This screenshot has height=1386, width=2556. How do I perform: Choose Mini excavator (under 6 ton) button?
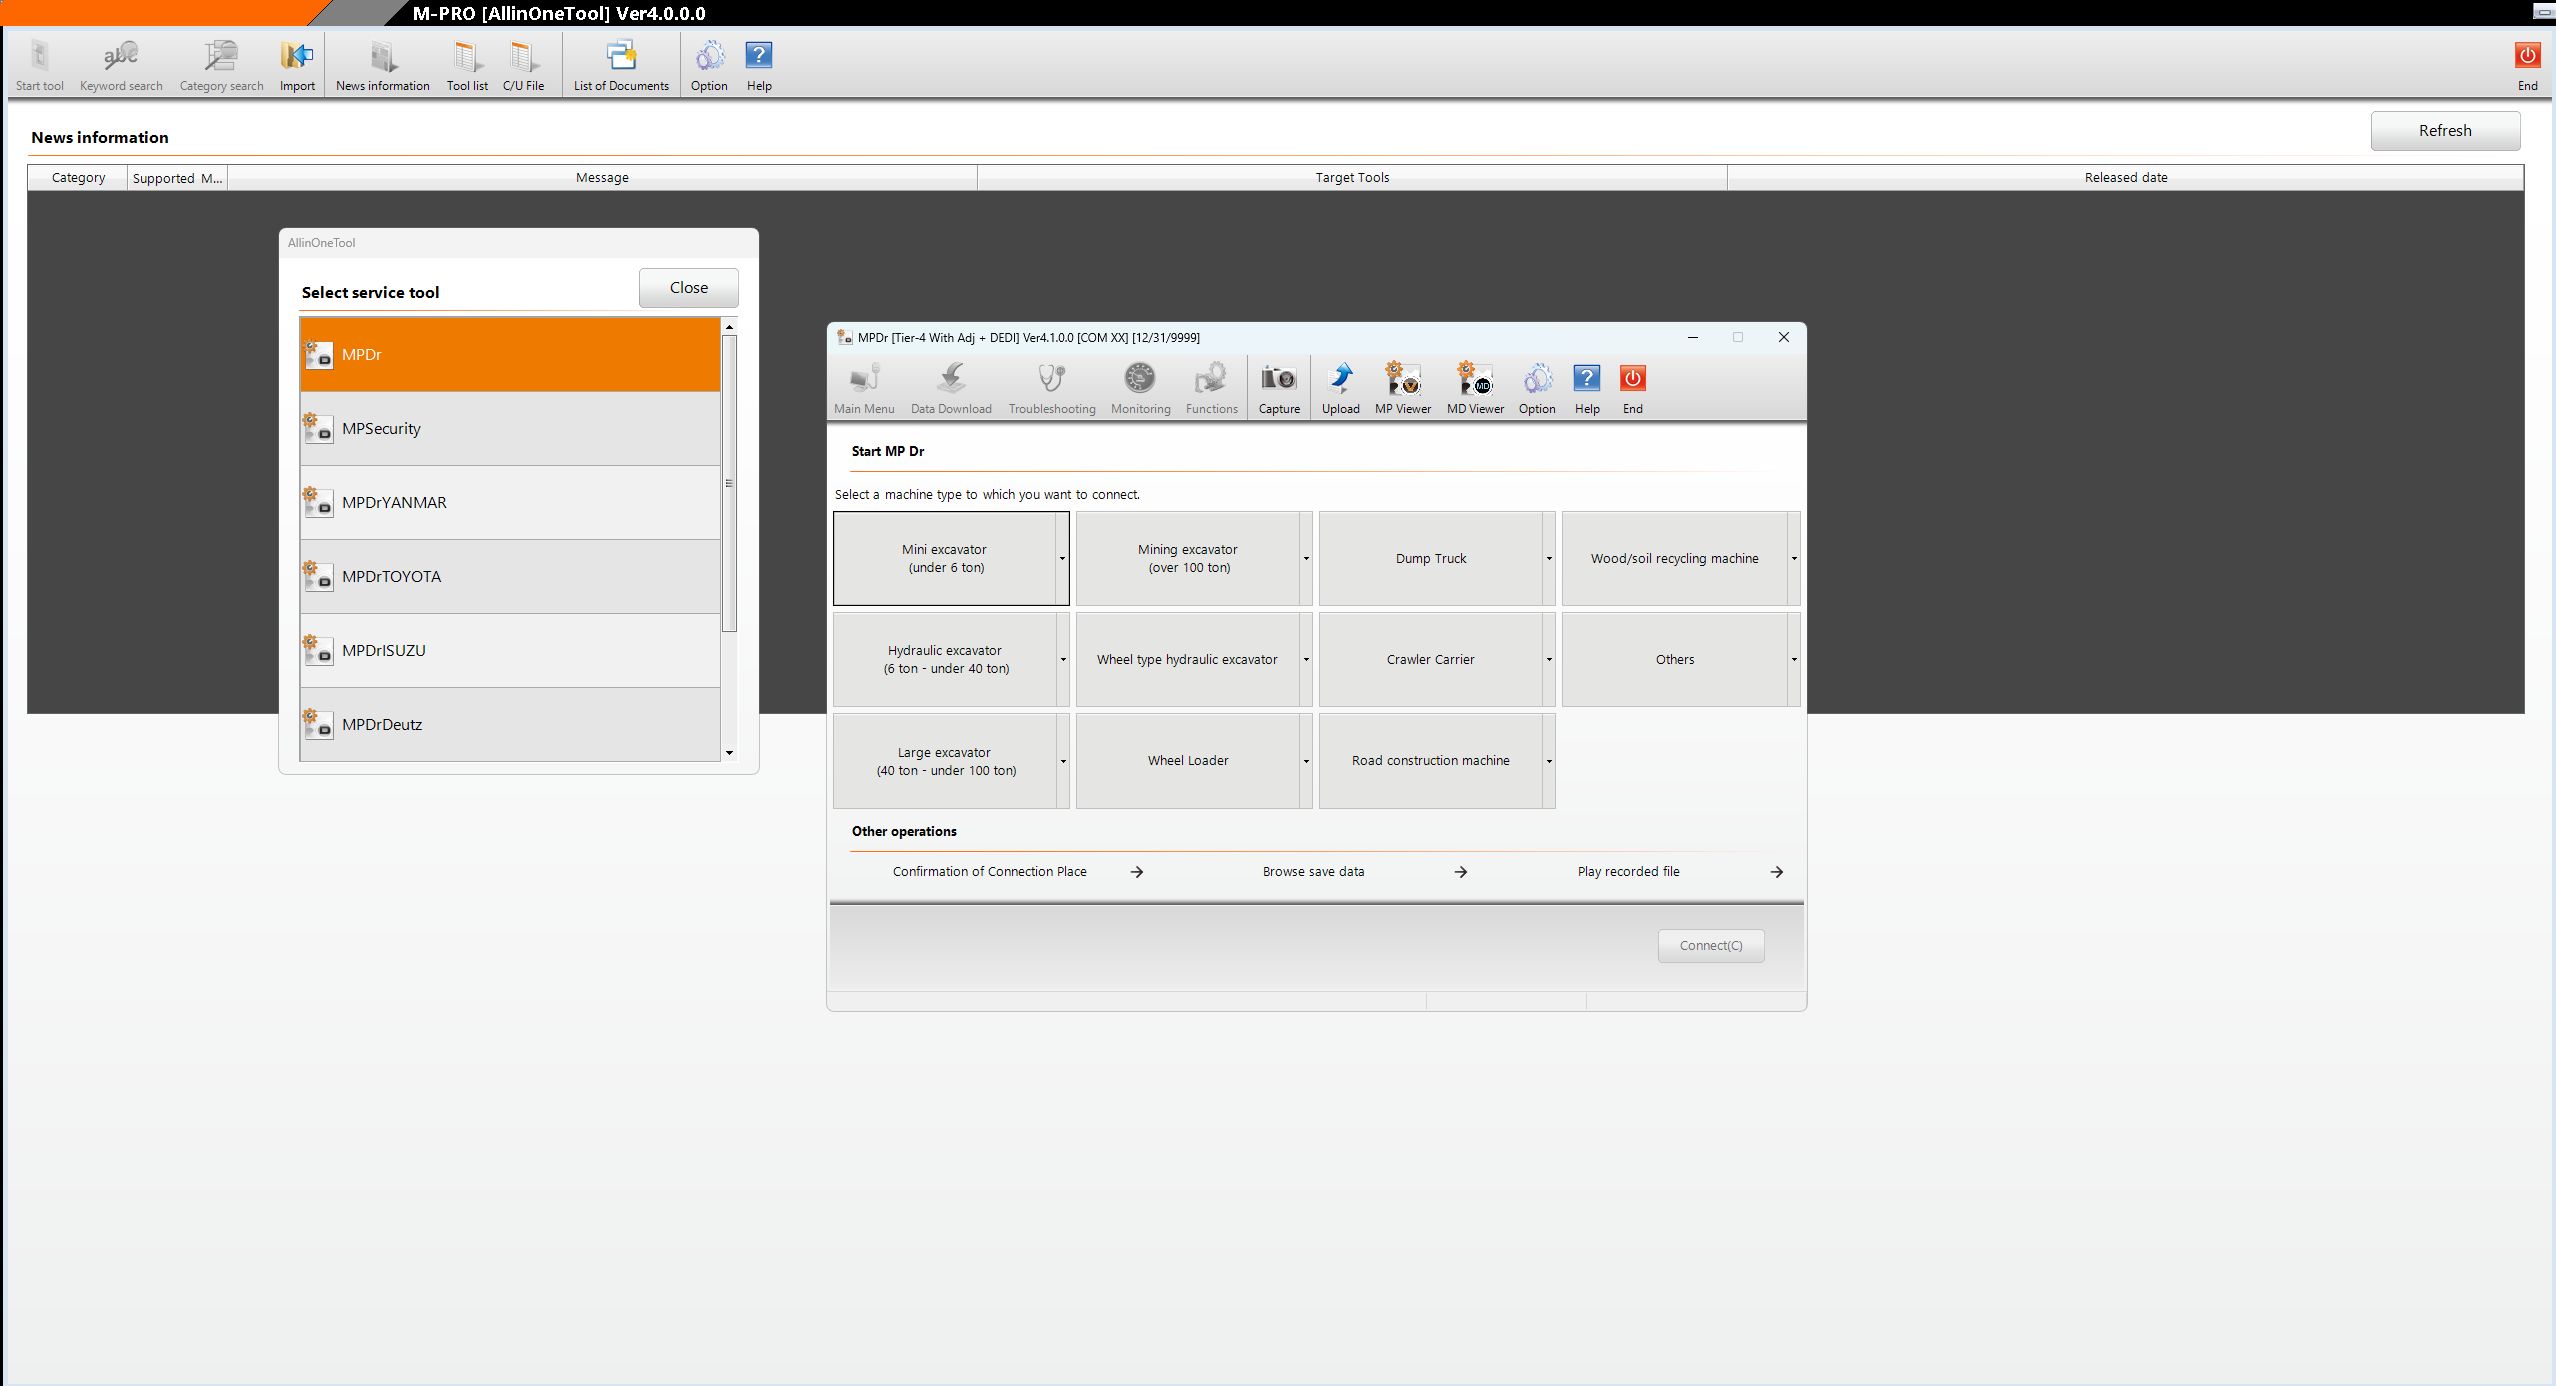945,558
